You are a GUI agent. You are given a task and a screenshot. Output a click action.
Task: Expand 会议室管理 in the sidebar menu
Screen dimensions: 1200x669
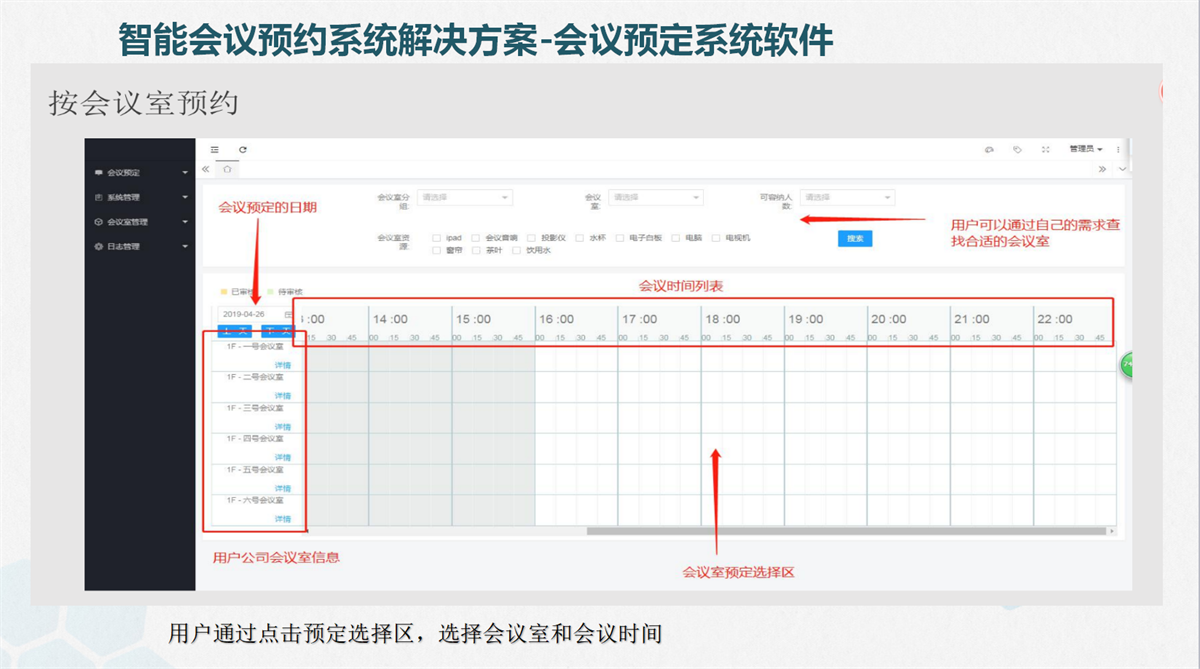139,222
